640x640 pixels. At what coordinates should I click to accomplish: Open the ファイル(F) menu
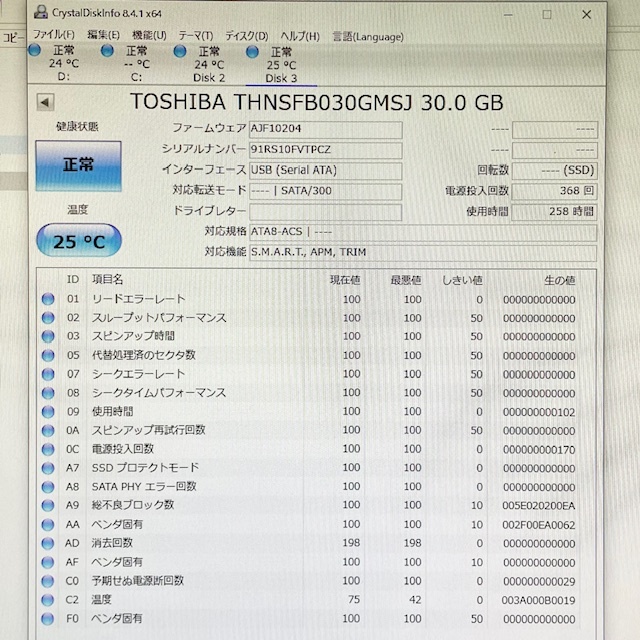pyautogui.click(x=53, y=35)
